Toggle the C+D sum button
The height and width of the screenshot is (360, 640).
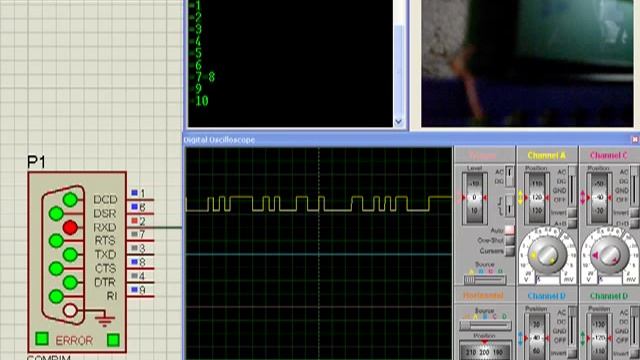pos(635,223)
